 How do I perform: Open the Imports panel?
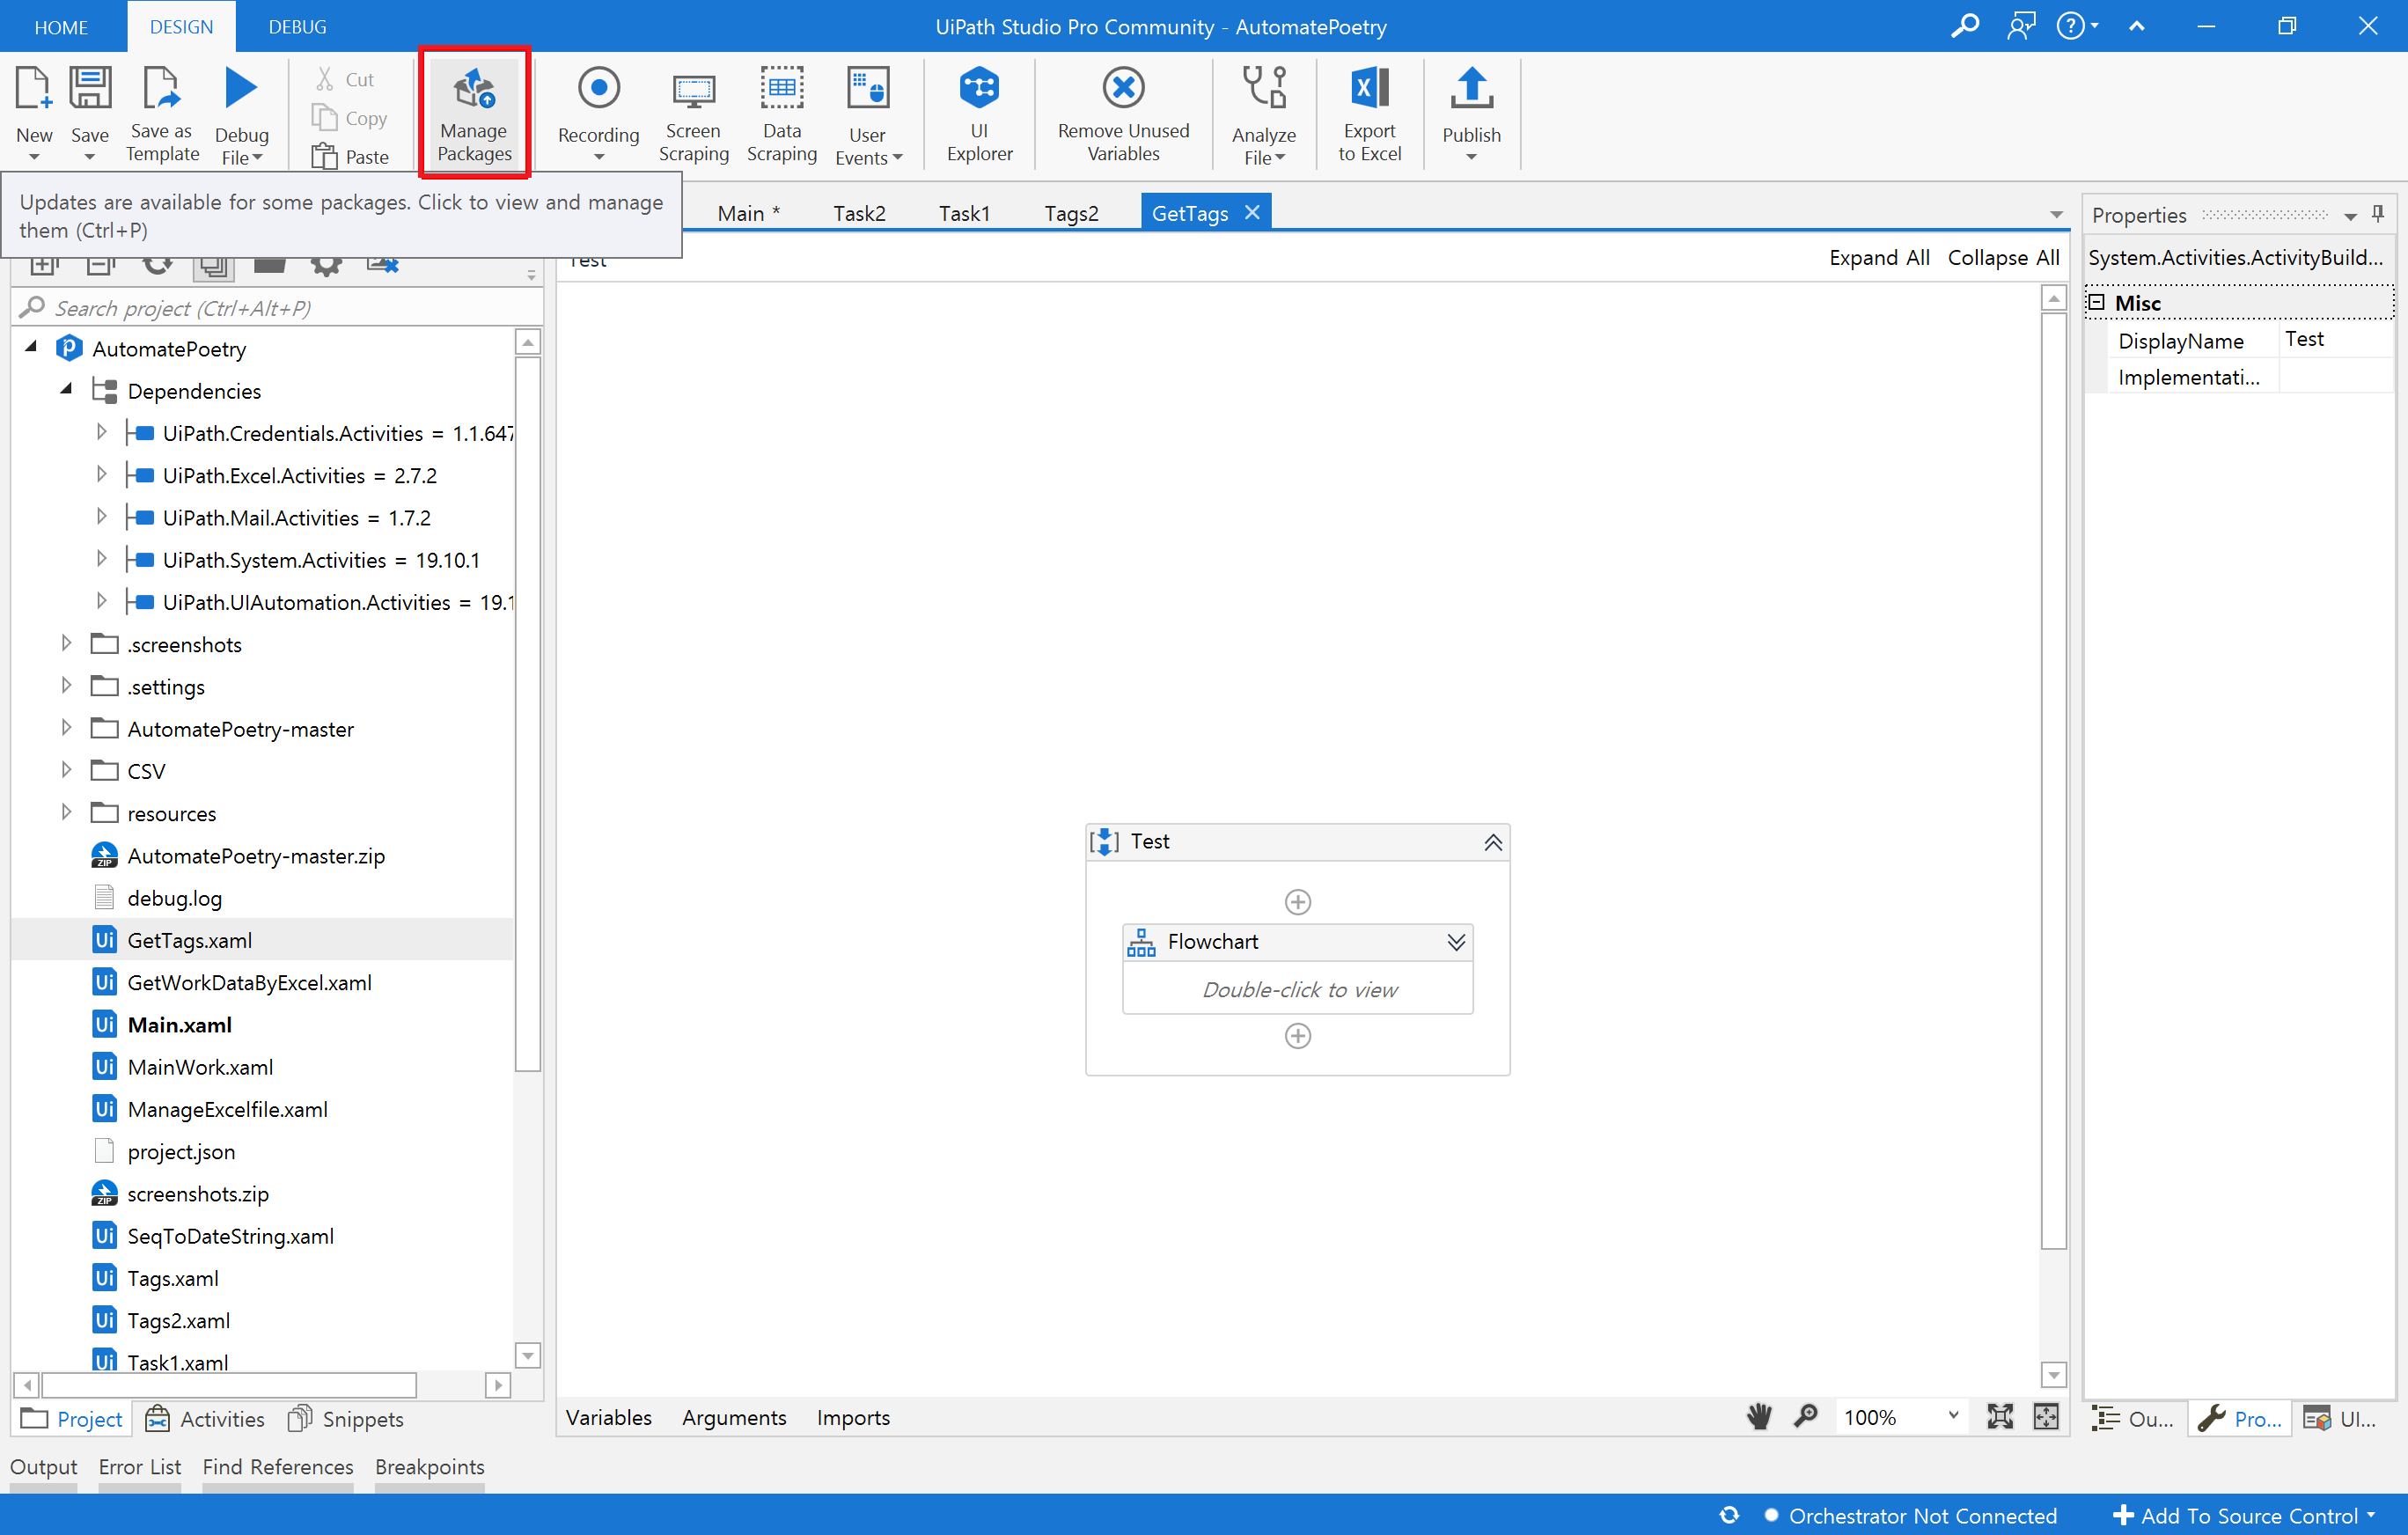click(x=853, y=1416)
